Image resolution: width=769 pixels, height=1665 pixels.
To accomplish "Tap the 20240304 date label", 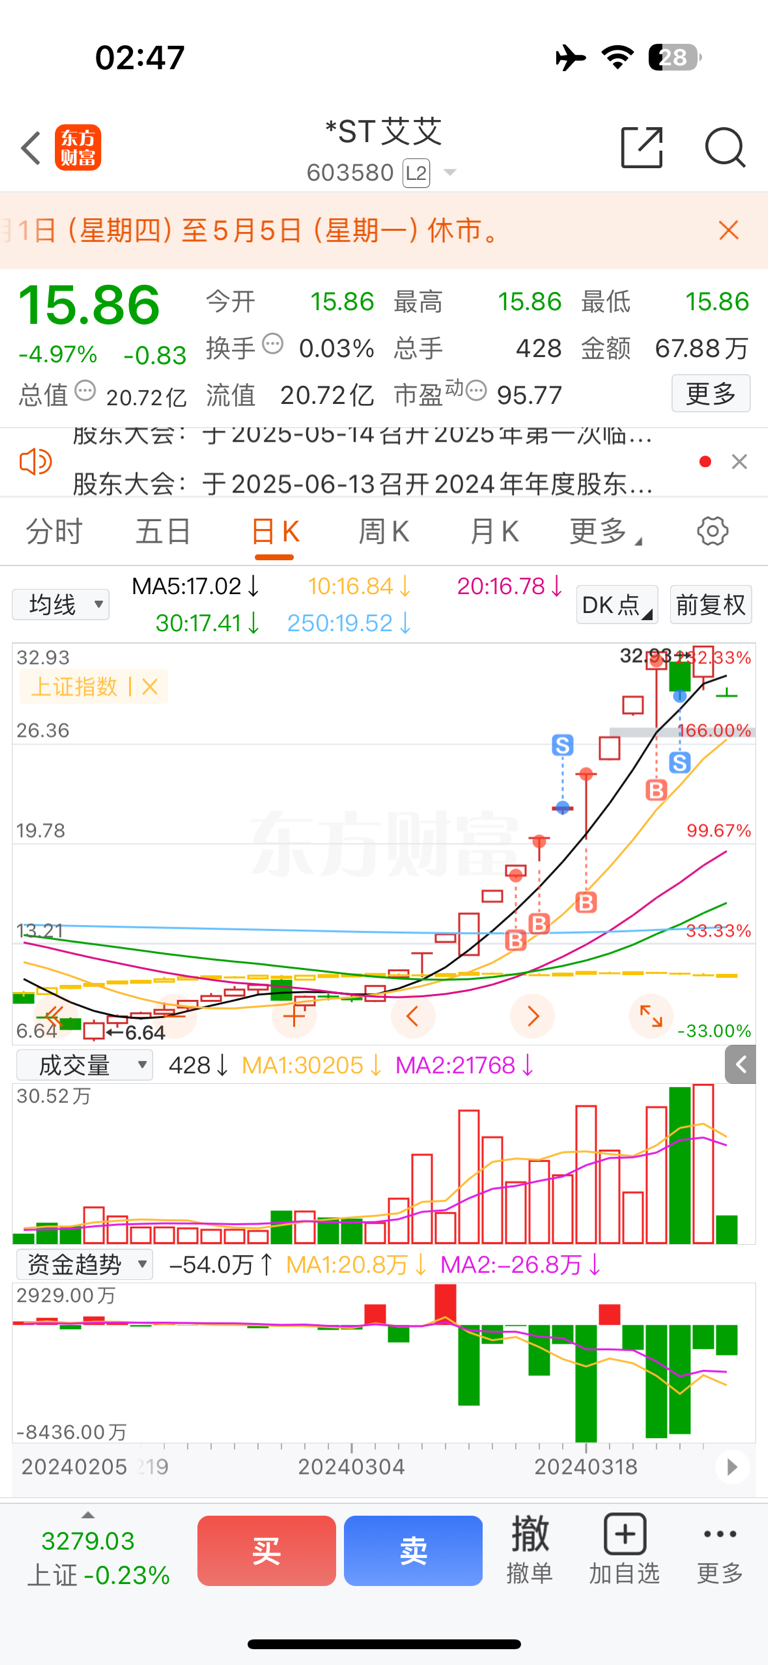I will (351, 1467).
